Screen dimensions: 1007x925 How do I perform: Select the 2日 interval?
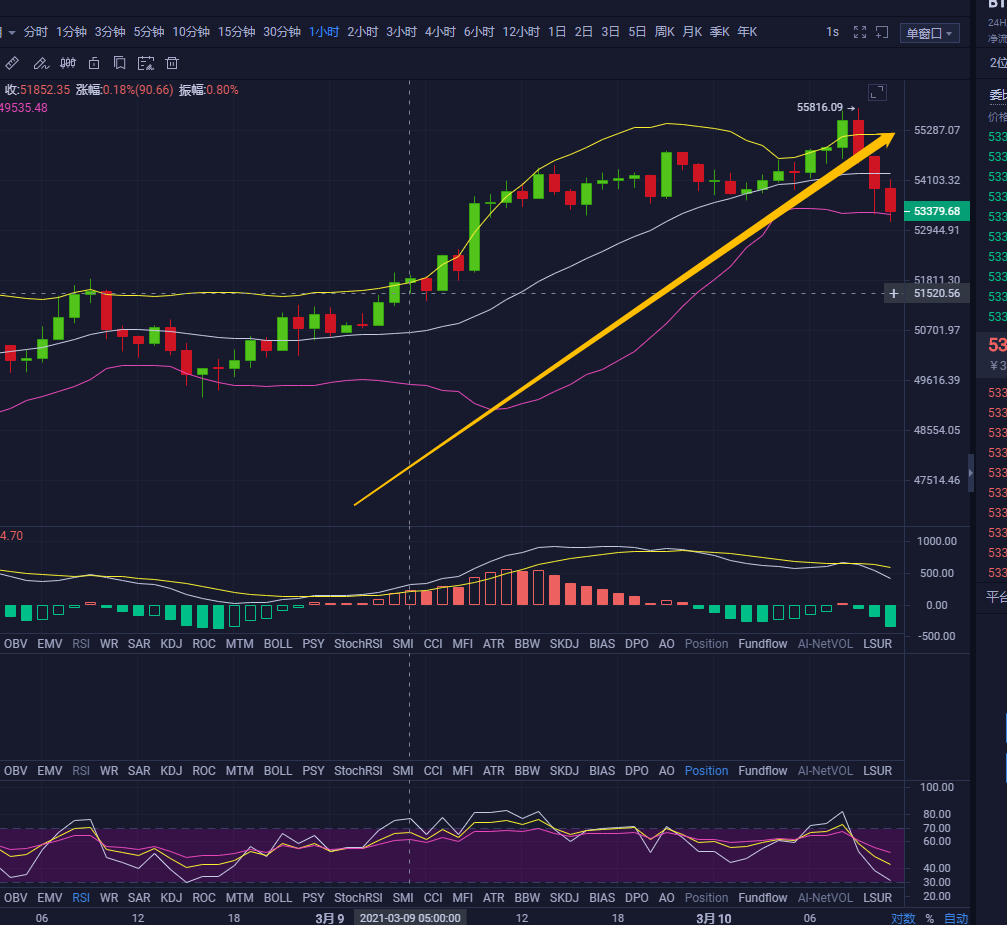tap(583, 32)
